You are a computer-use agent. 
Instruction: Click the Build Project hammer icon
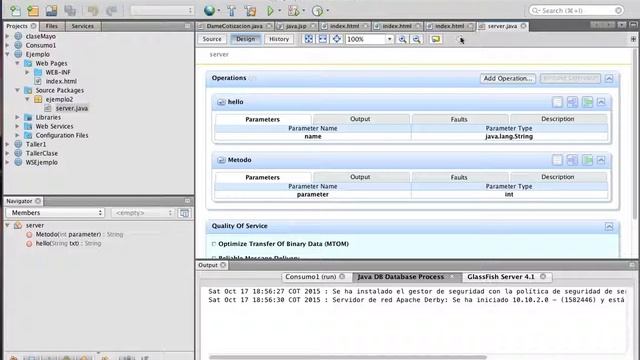(231, 11)
